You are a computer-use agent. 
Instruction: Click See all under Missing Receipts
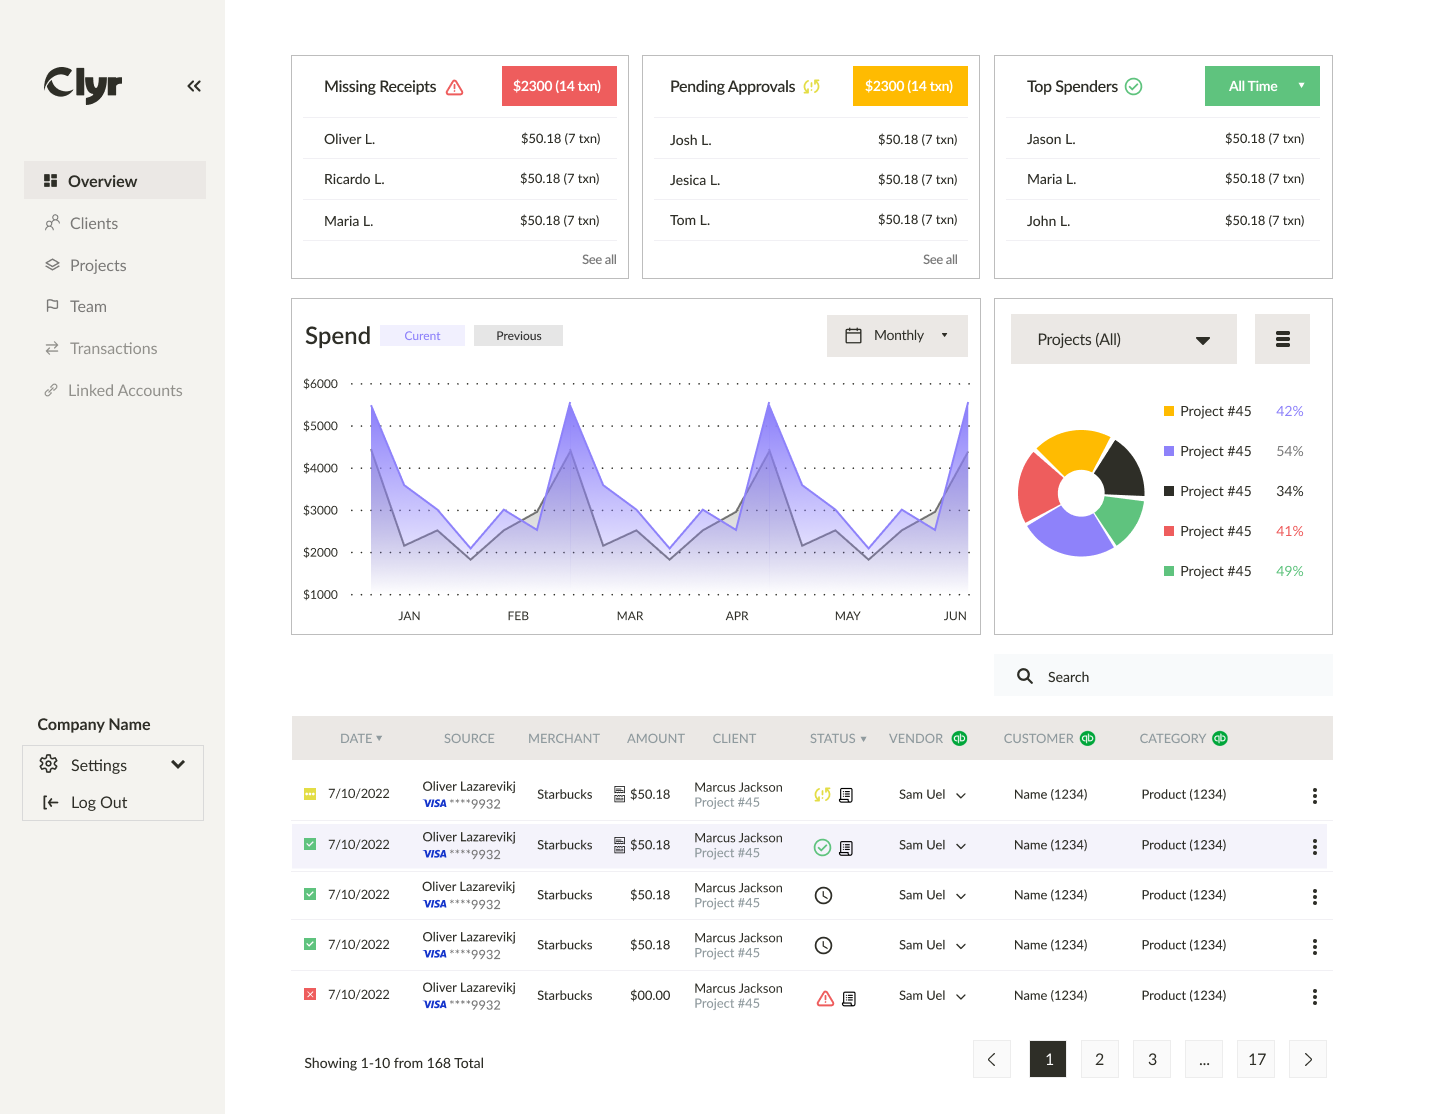click(x=599, y=259)
